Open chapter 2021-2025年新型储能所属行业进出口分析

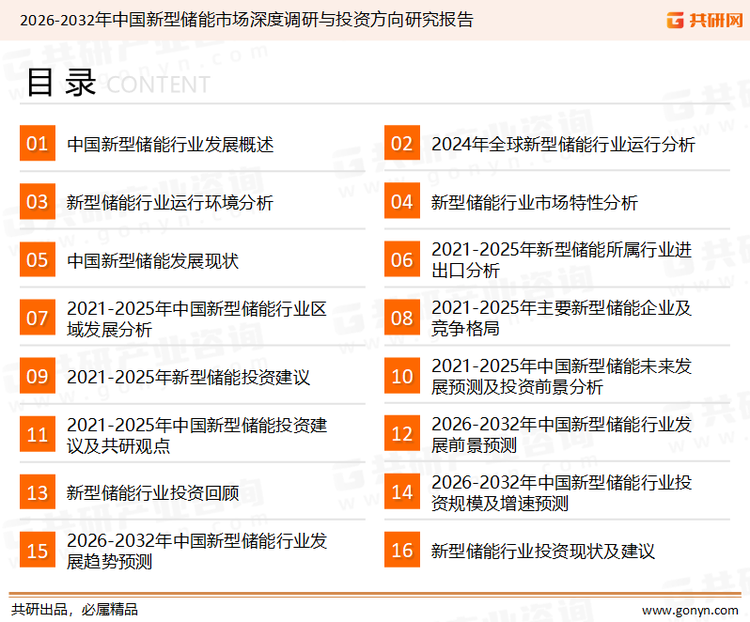coord(562,260)
